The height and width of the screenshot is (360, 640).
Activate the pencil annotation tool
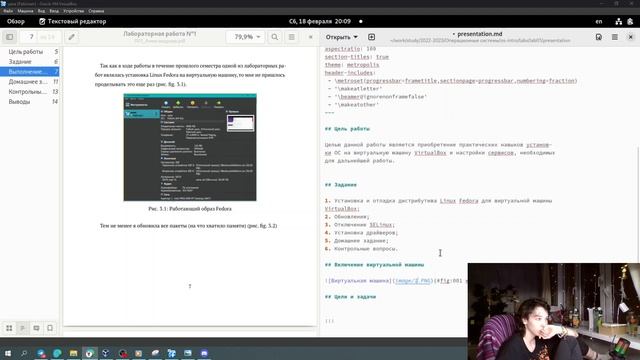71,37
